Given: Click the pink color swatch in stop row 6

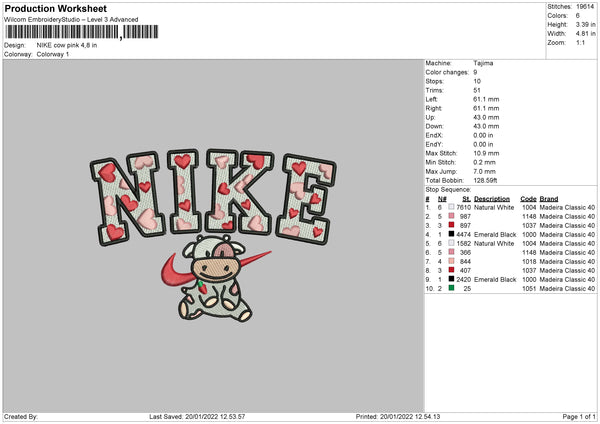Looking at the screenshot, I should click(x=451, y=252).
